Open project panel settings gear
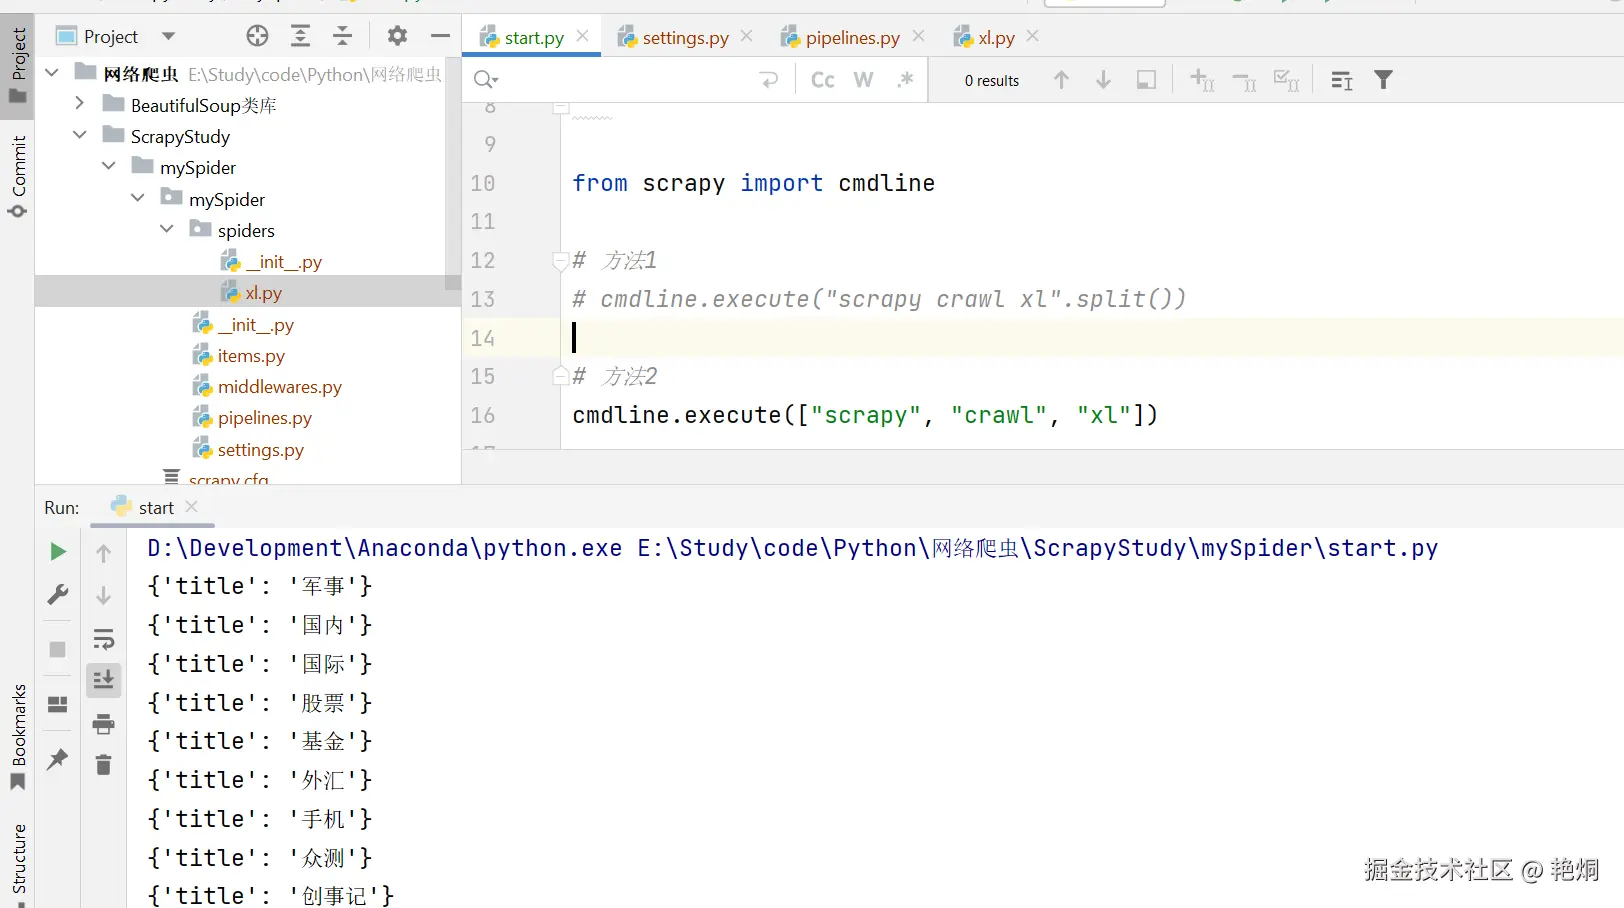Screen dimensions: 1624x908 pyautogui.click(x=397, y=37)
